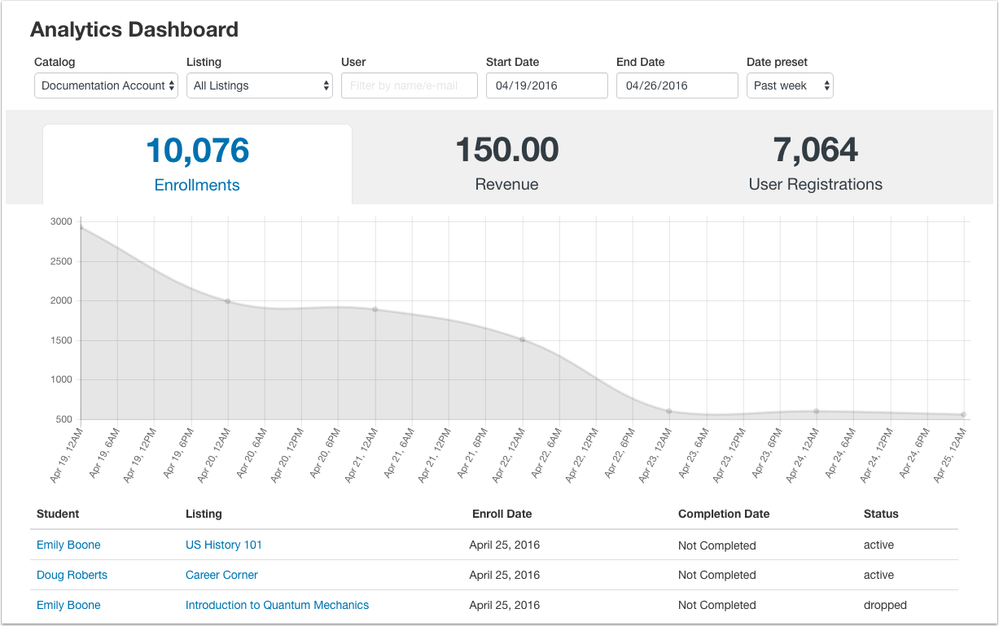Select the Enrollments tab

tap(197, 165)
